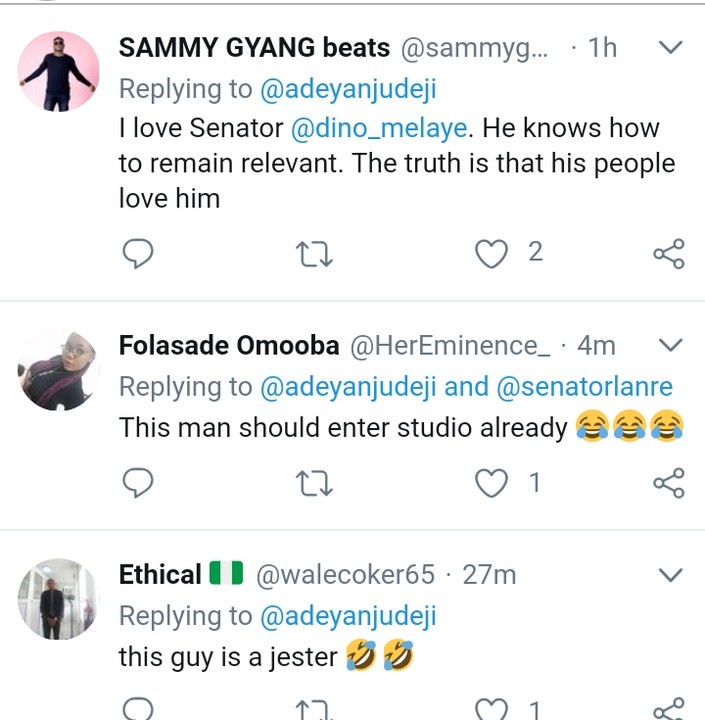The image size is (705, 720).
Task: Like Folasade Omooba's tweet
Action: click(491, 484)
